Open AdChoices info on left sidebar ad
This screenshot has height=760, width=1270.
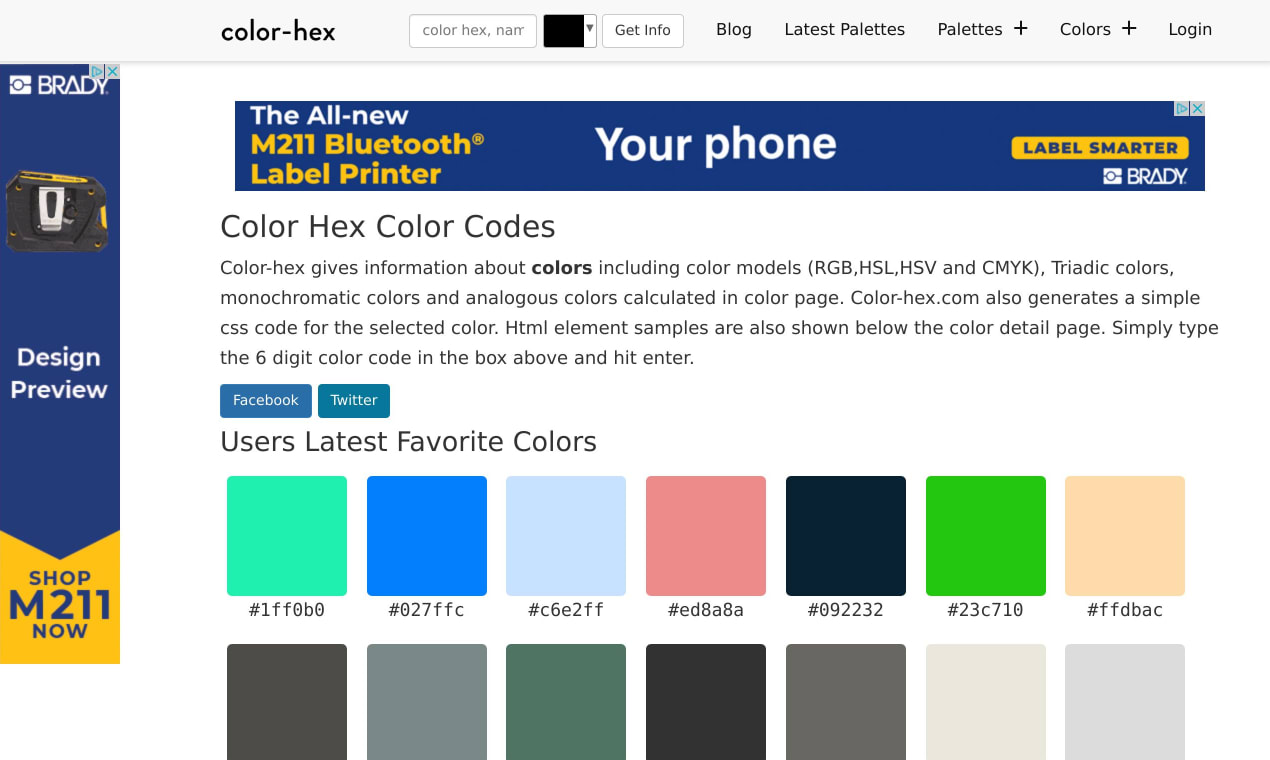coord(98,71)
